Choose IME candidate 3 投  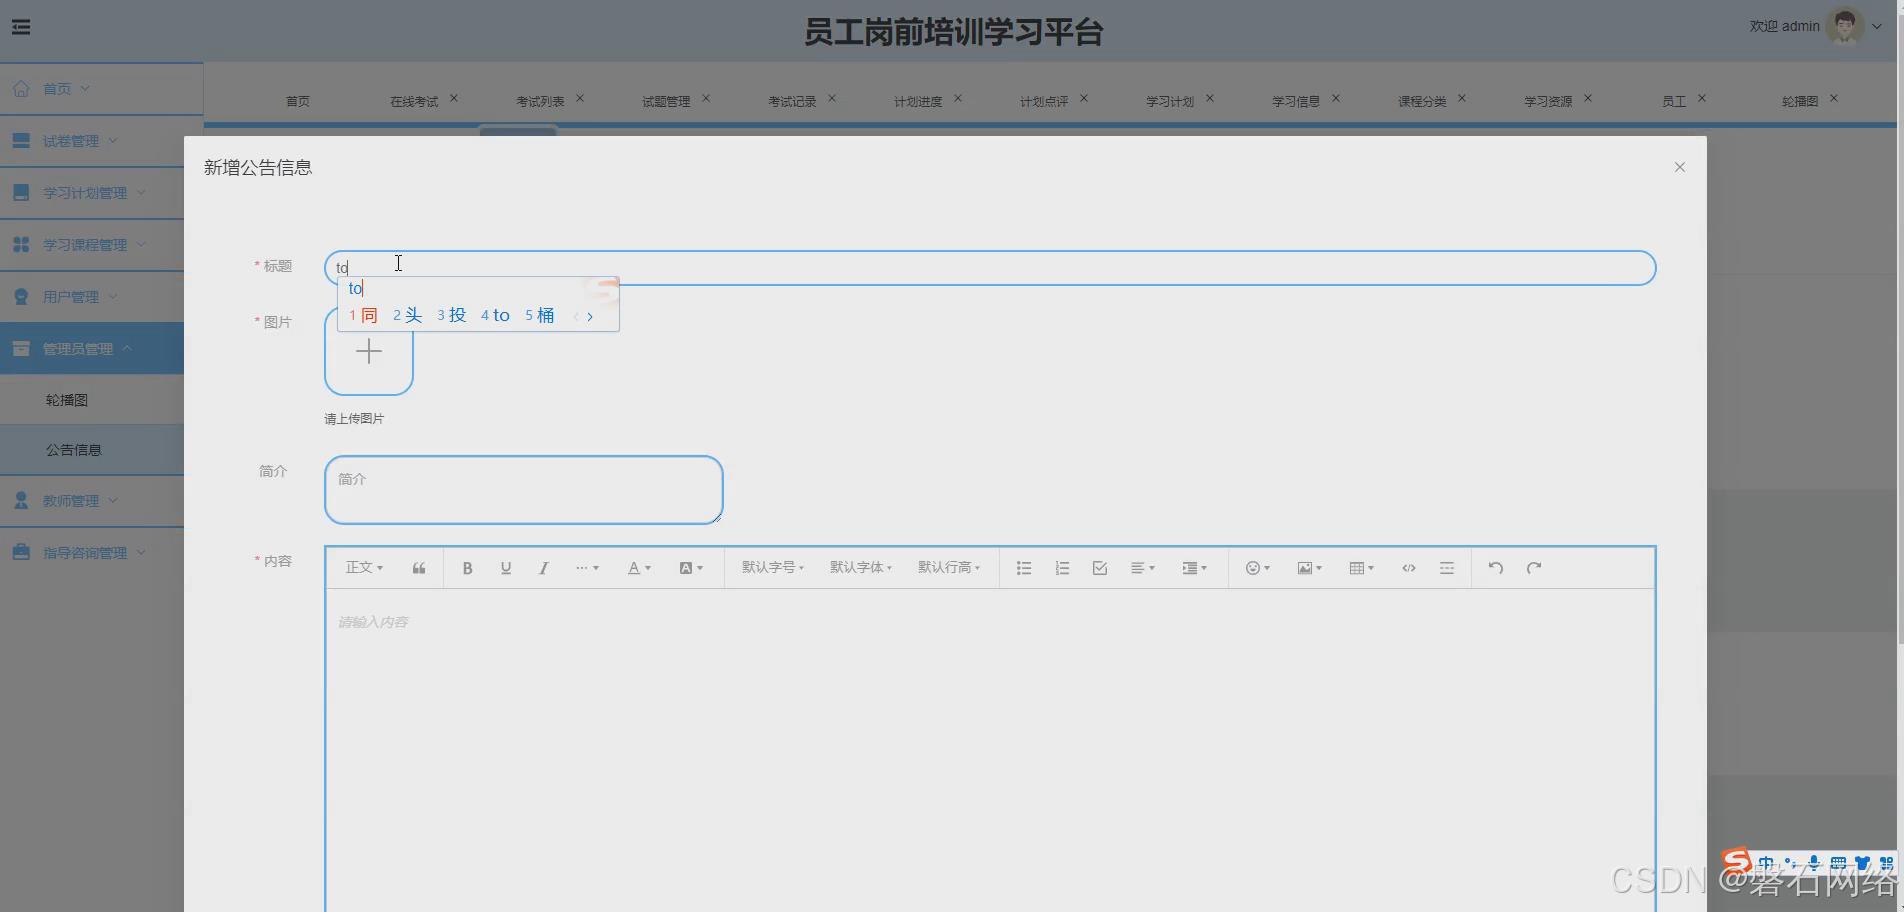[451, 315]
